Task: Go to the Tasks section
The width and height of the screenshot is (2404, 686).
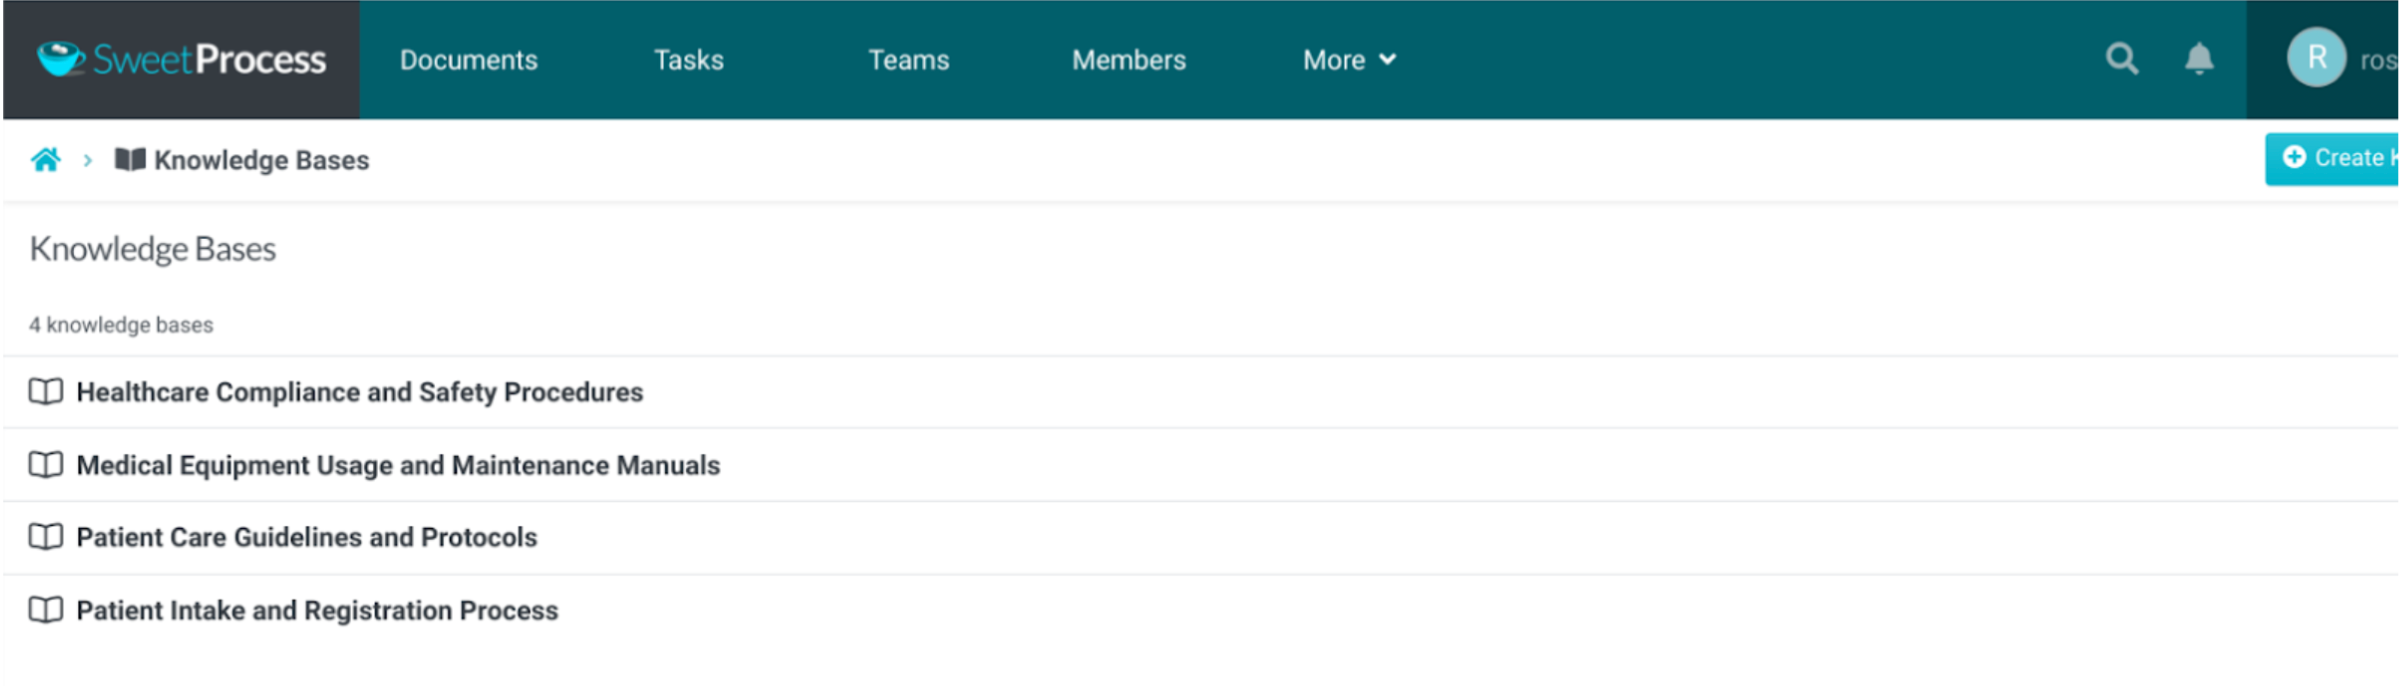Action: coord(688,60)
